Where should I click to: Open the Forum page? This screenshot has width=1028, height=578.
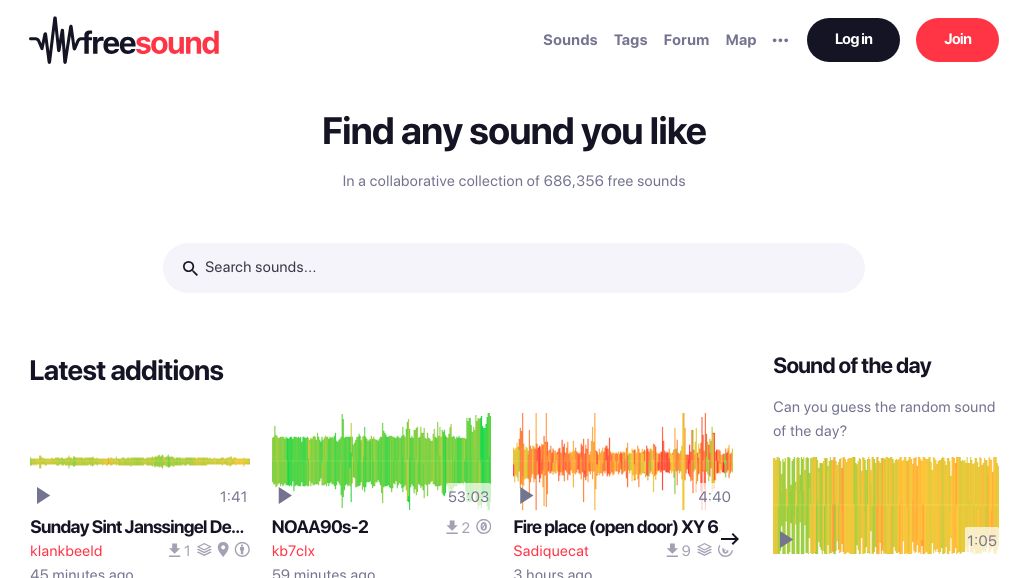pos(686,40)
